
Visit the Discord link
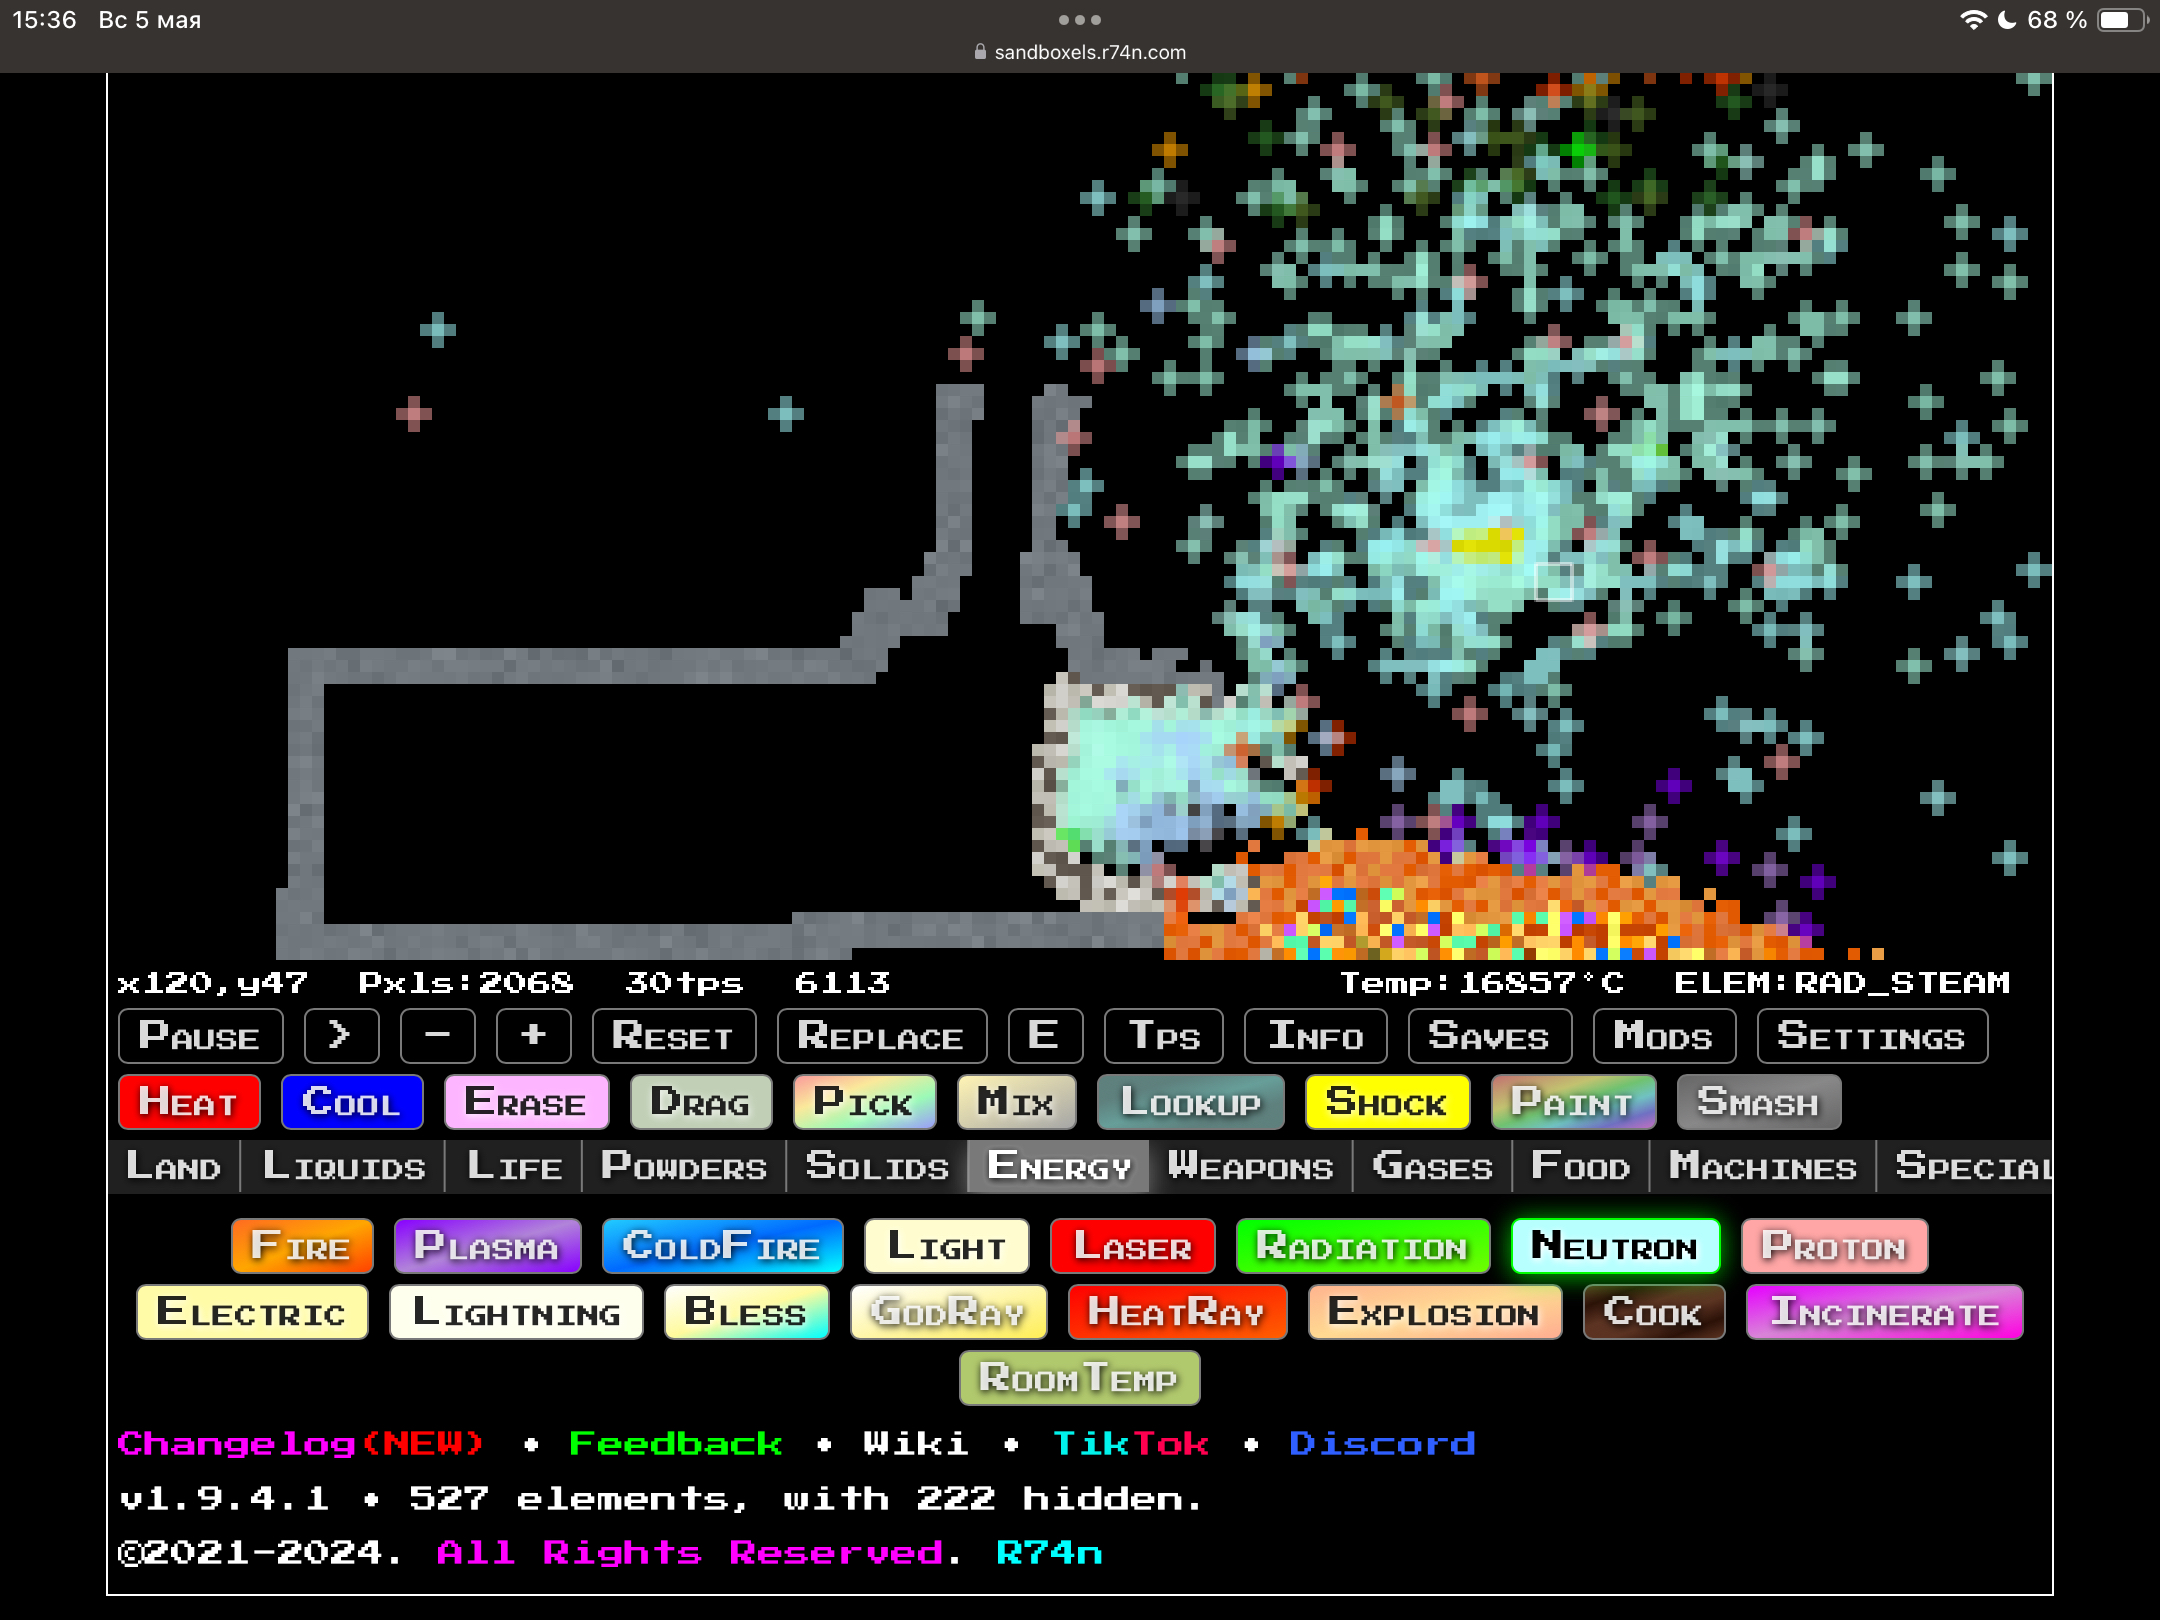pyautogui.click(x=1382, y=1443)
